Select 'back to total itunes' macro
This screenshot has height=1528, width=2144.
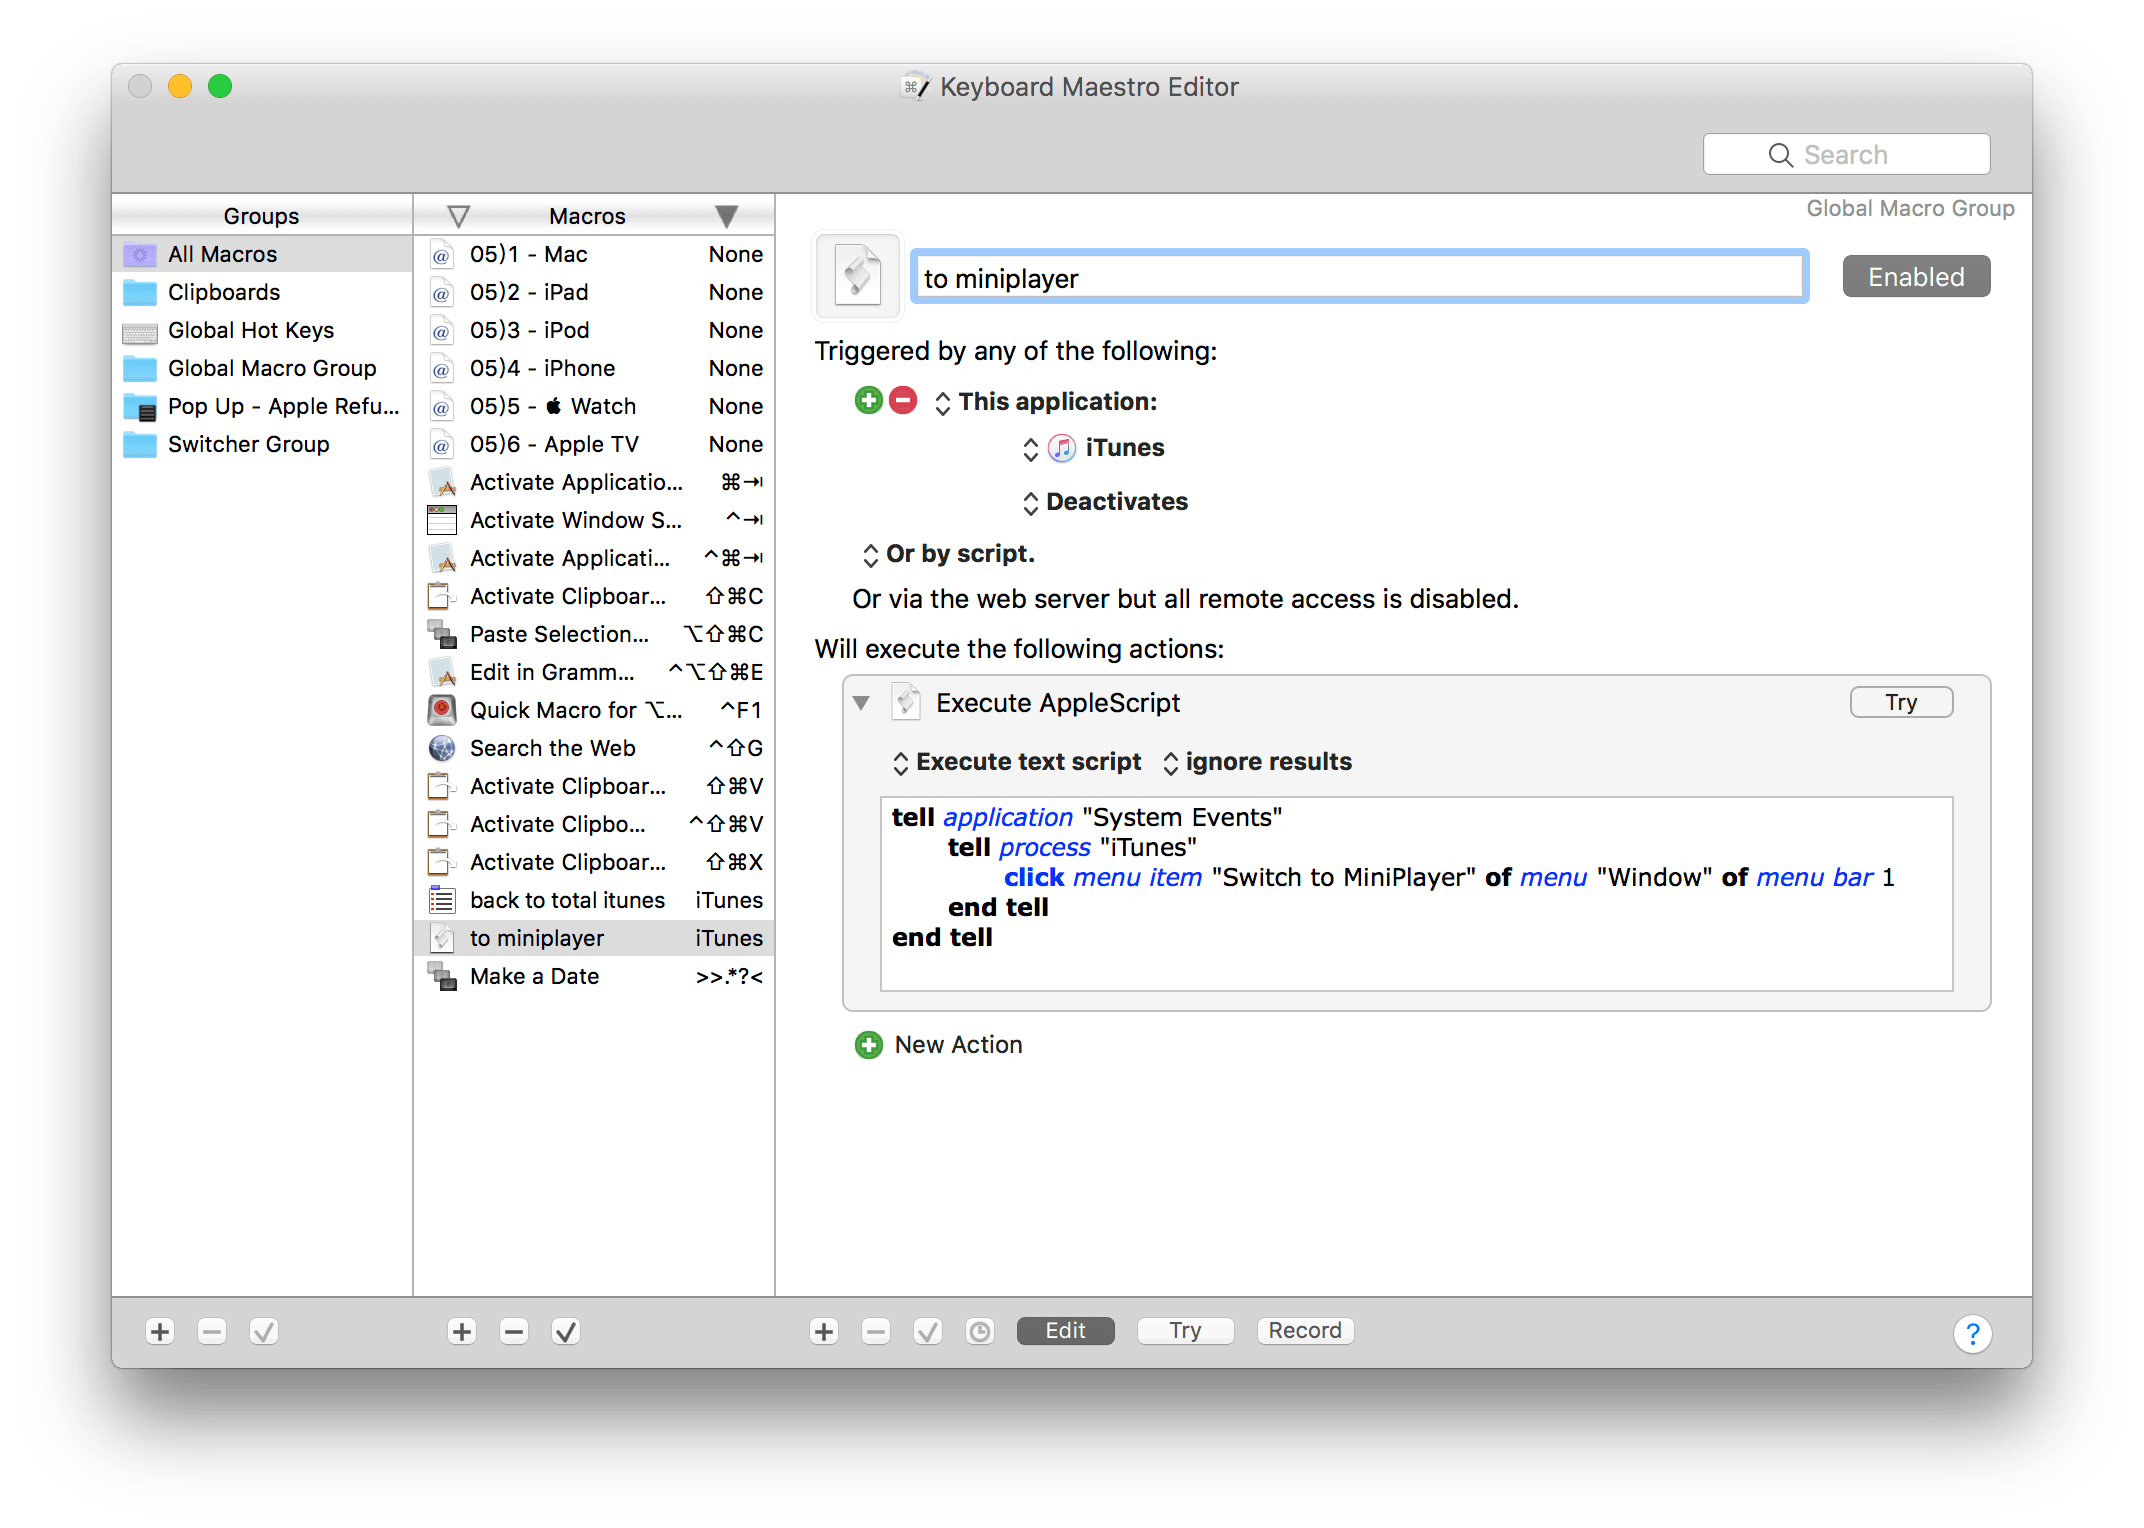click(x=594, y=900)
